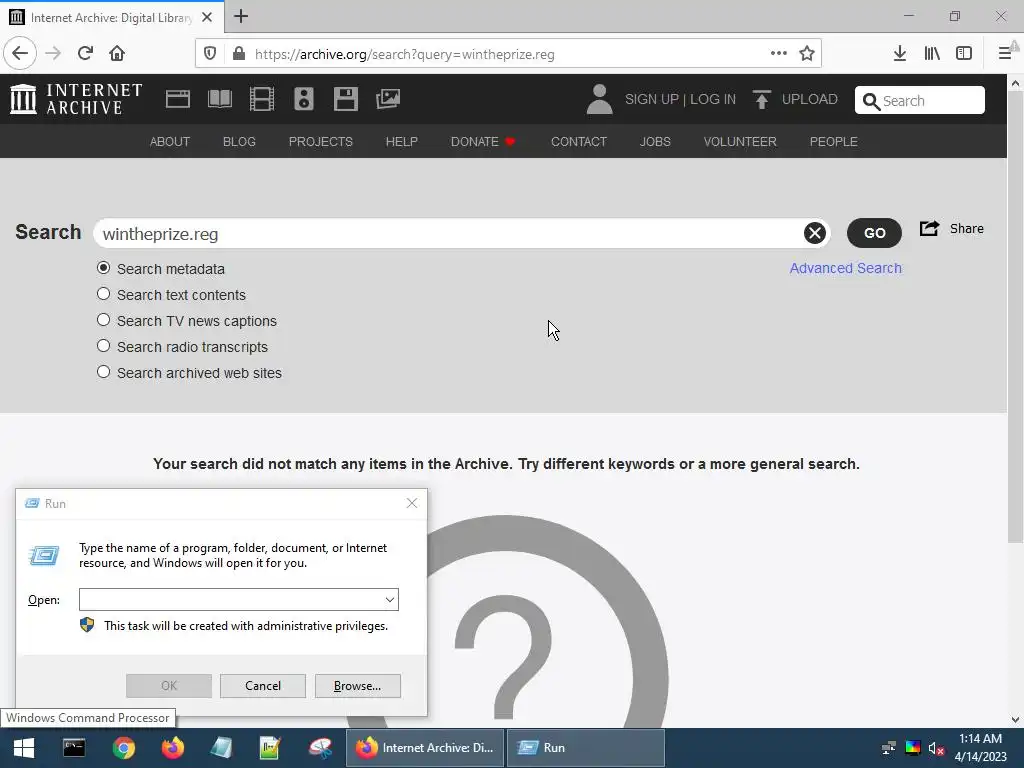Click SIGN UP link
The height and width of the screenshot is (768, 1024).
point(652,99)
